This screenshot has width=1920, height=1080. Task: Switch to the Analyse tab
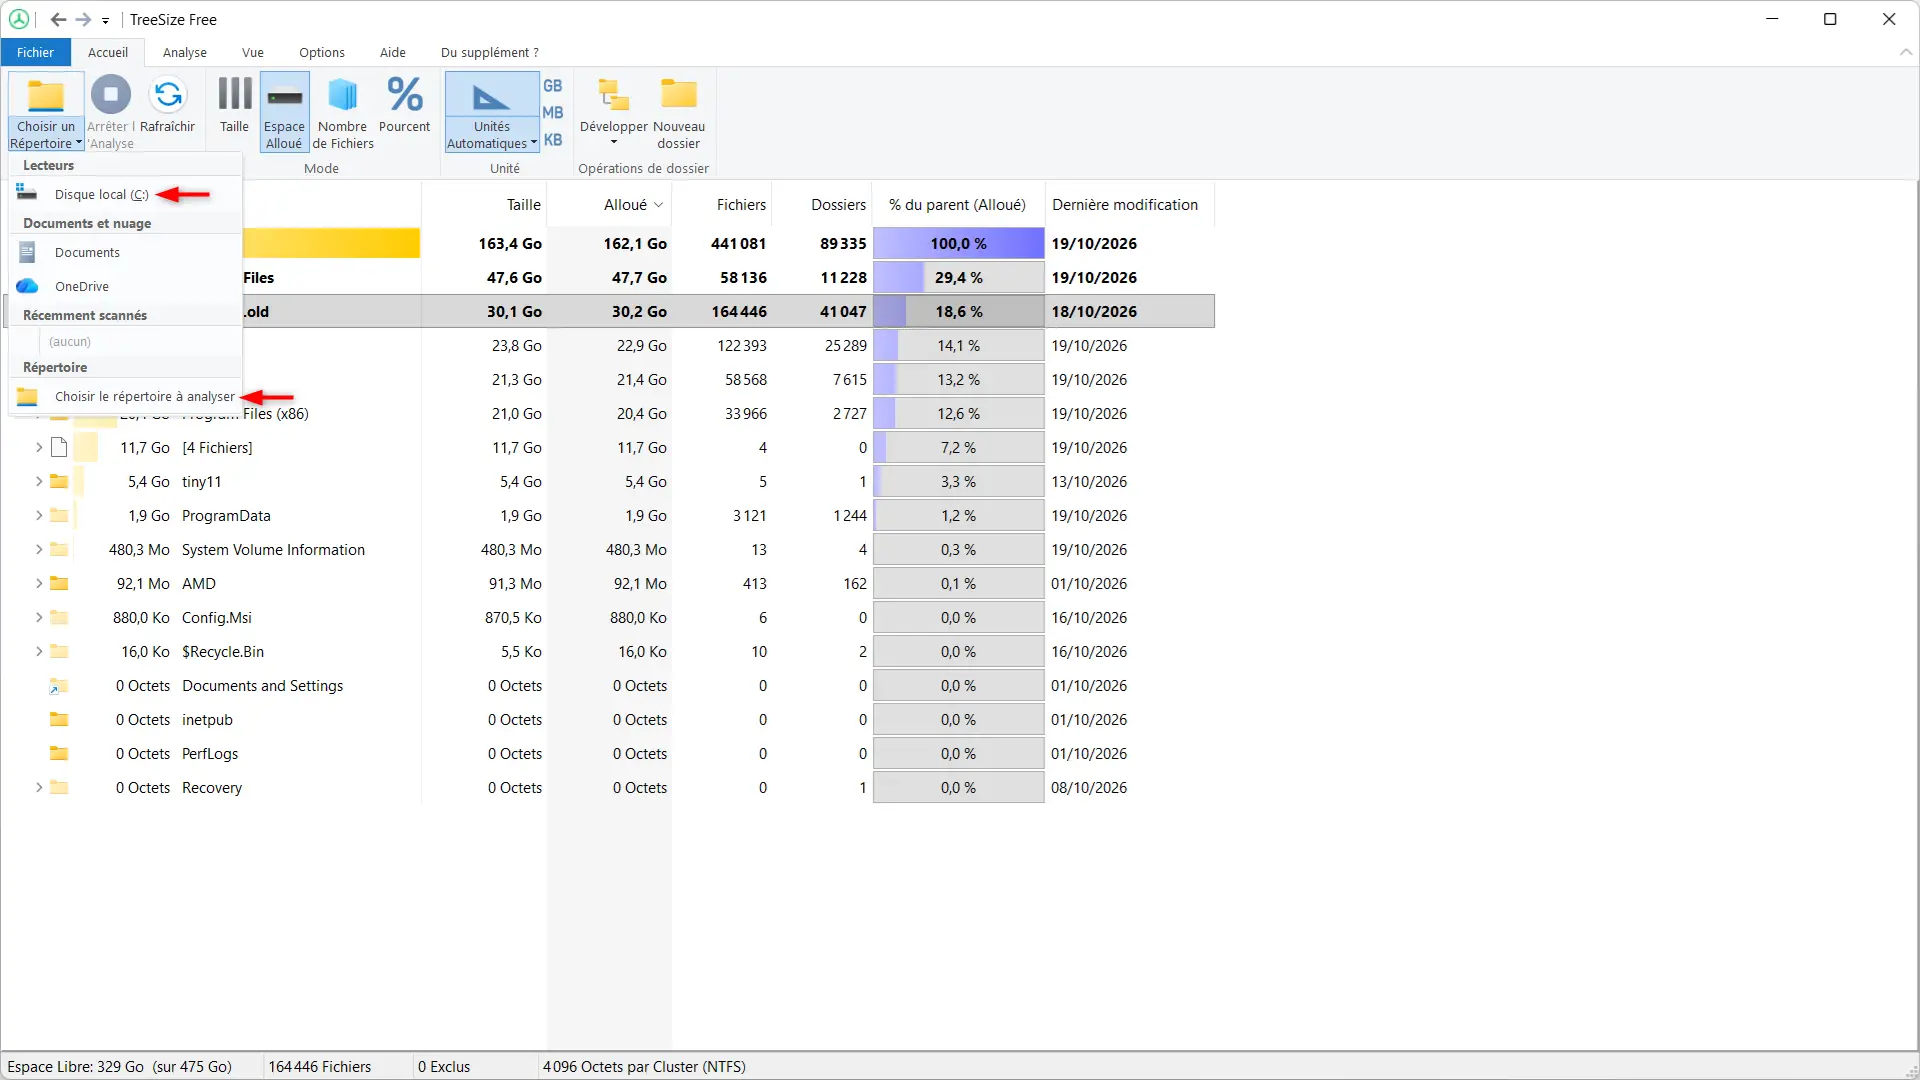point(185,52)
